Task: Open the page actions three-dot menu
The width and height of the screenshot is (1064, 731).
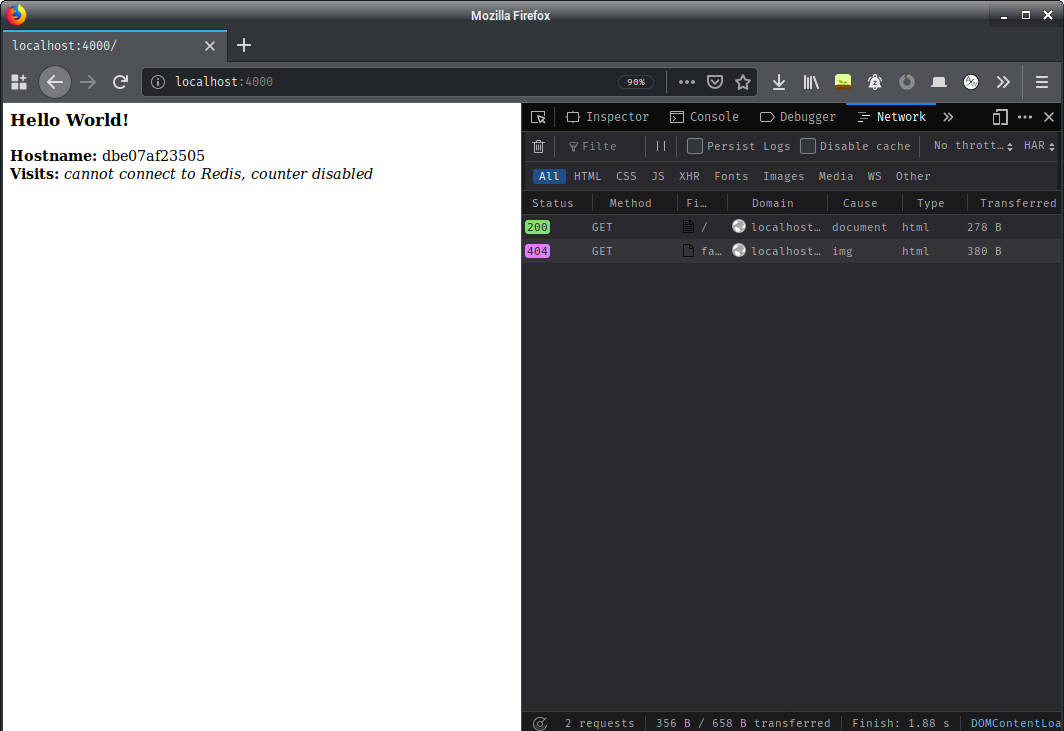Action: tap(687, 82)
